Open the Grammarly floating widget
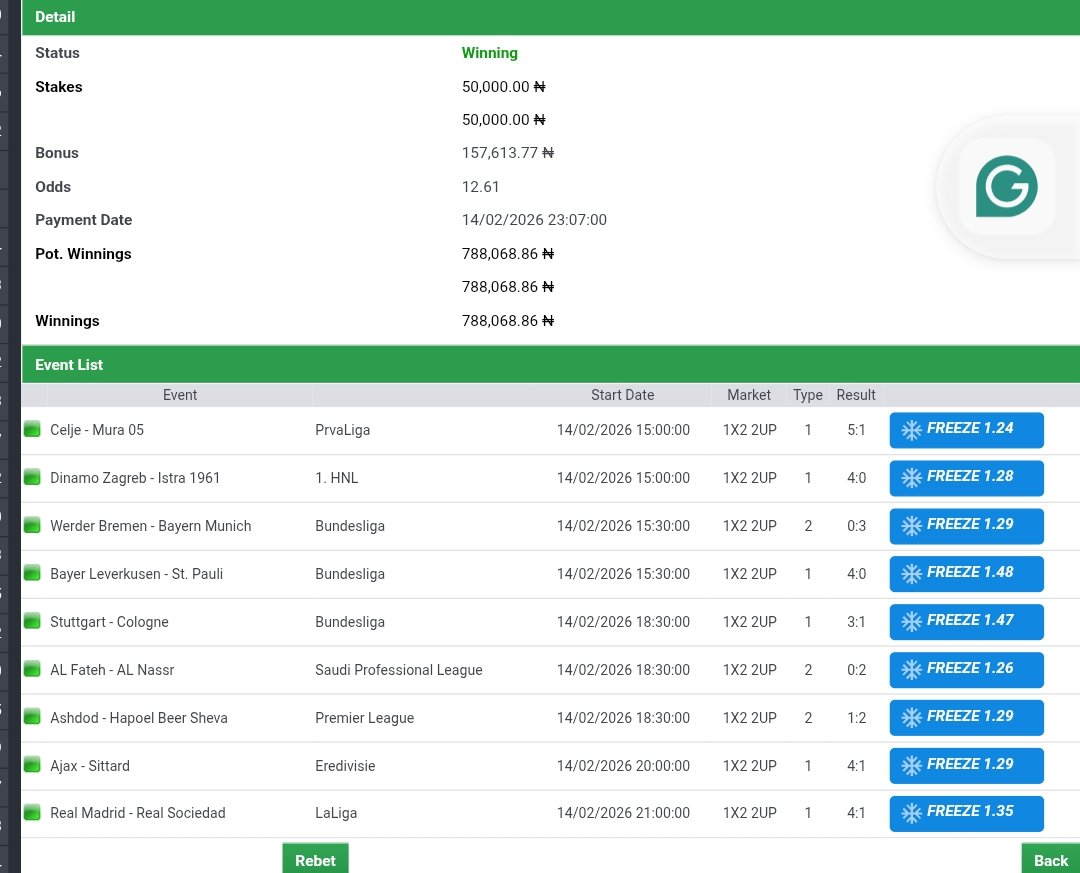1080x873 pixels. (x=1007, y=186)
